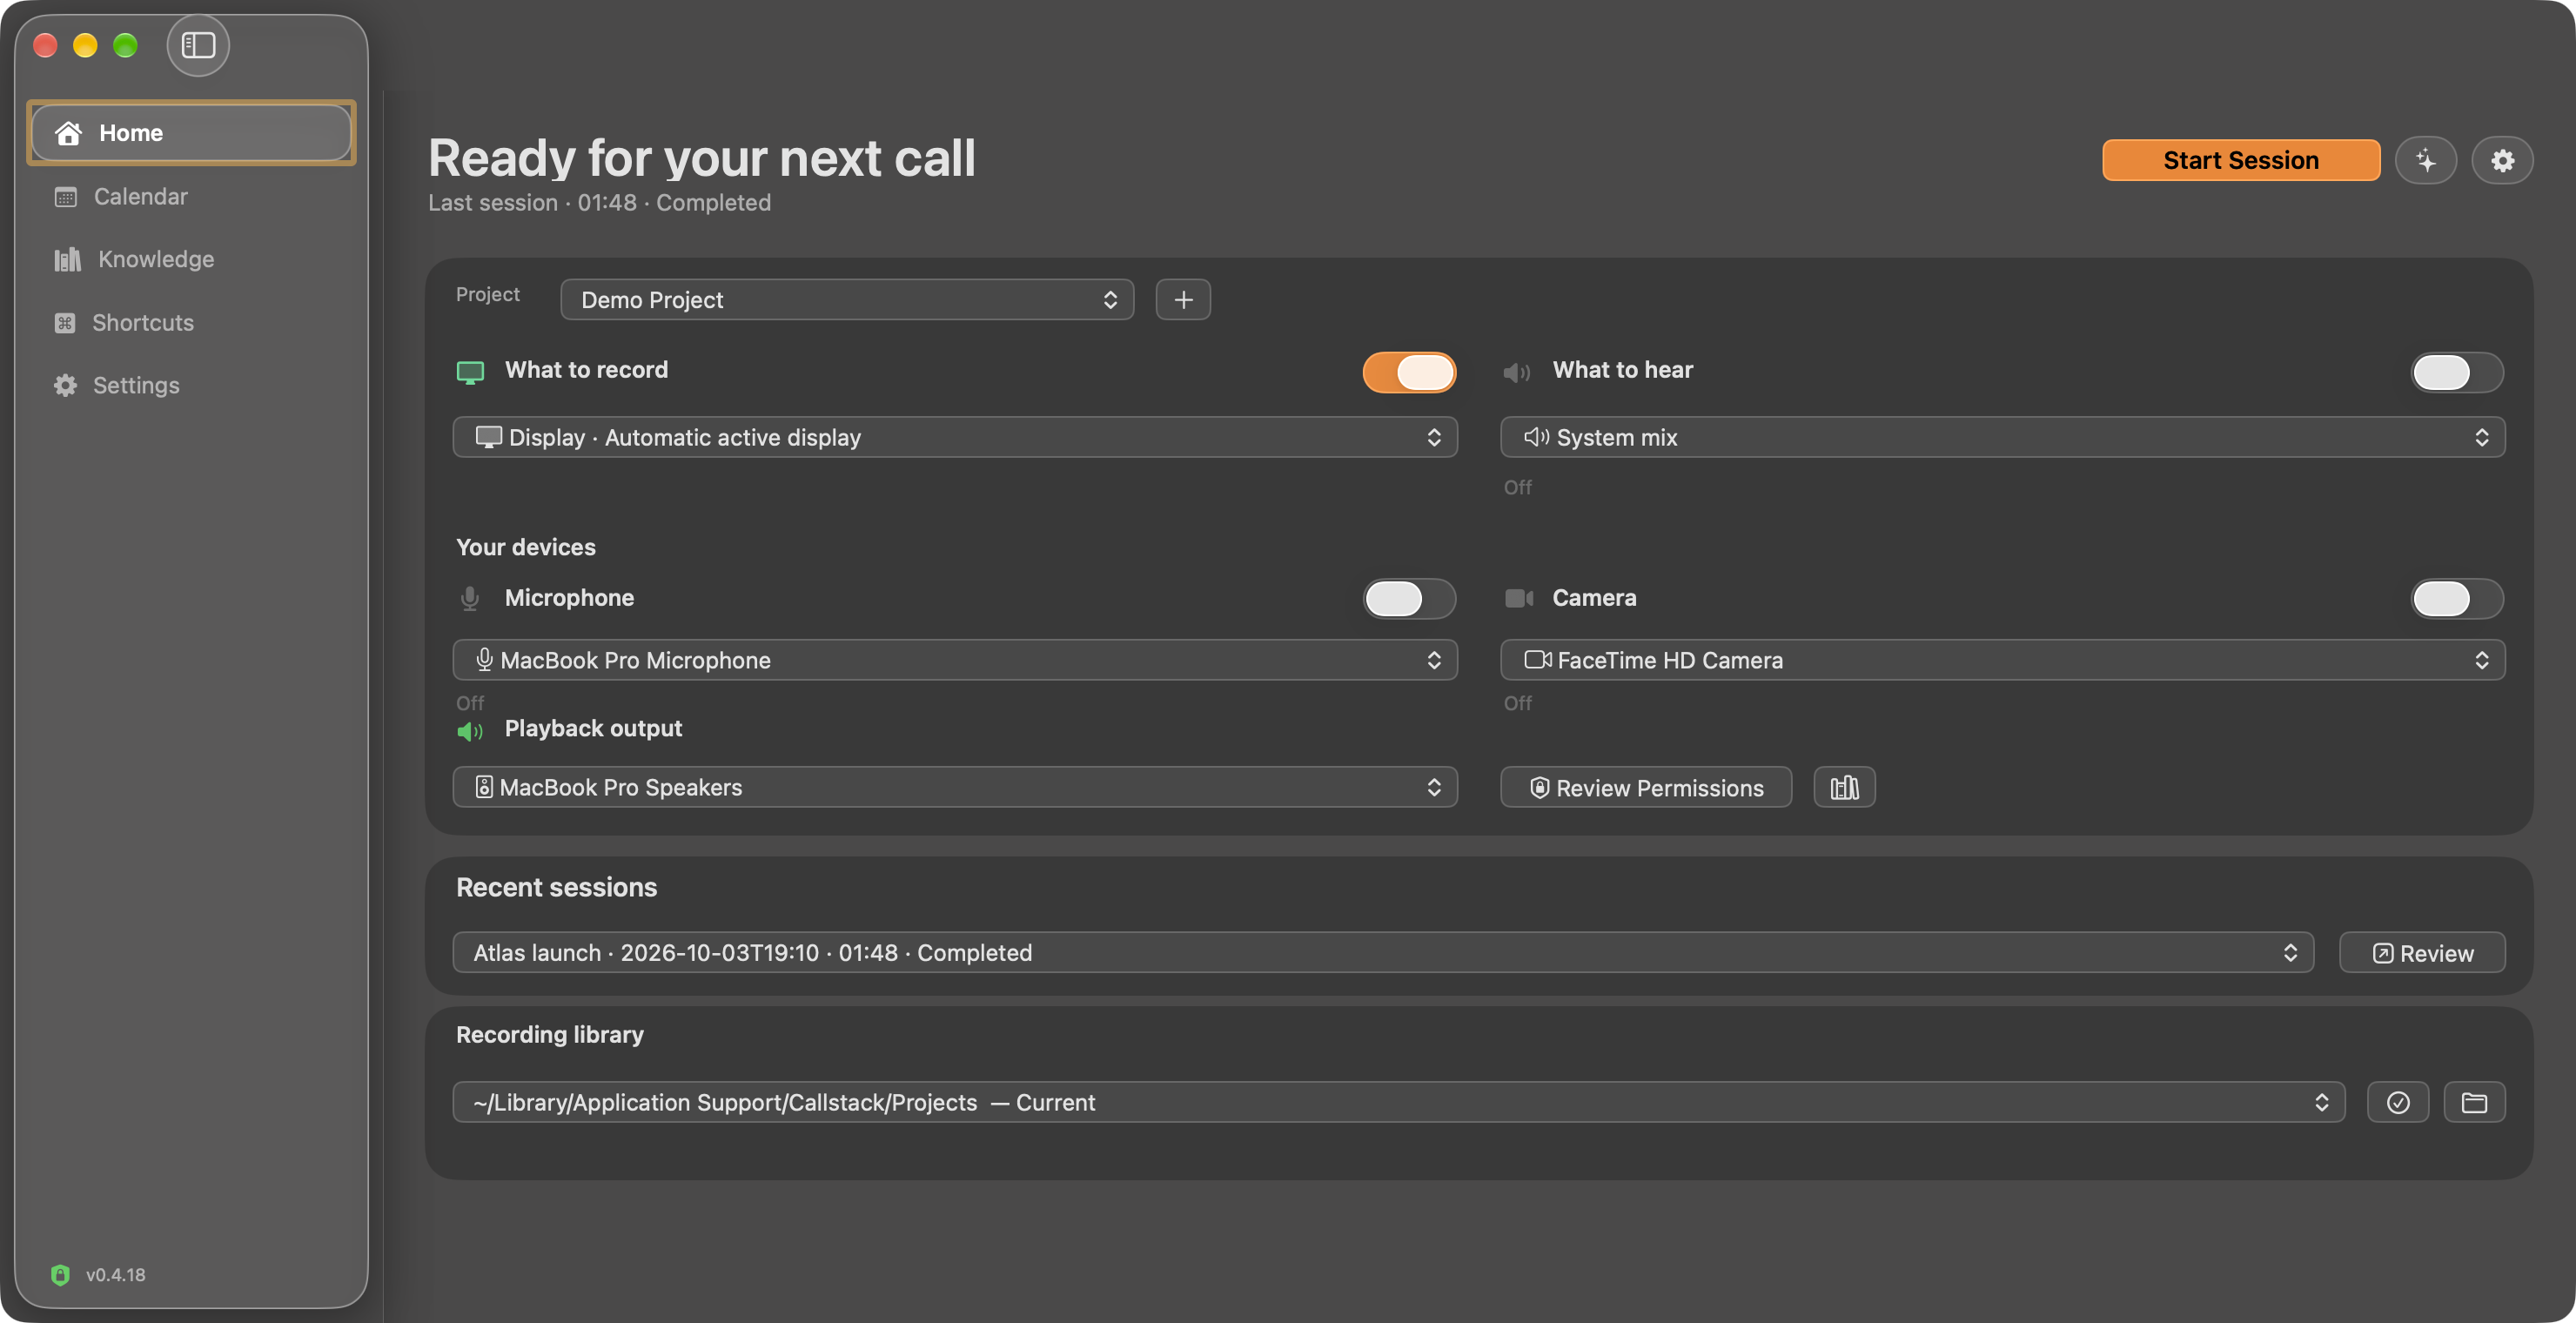
Task: Click the speaker icon beside What to hear
Action: [x=1517, y=372]
